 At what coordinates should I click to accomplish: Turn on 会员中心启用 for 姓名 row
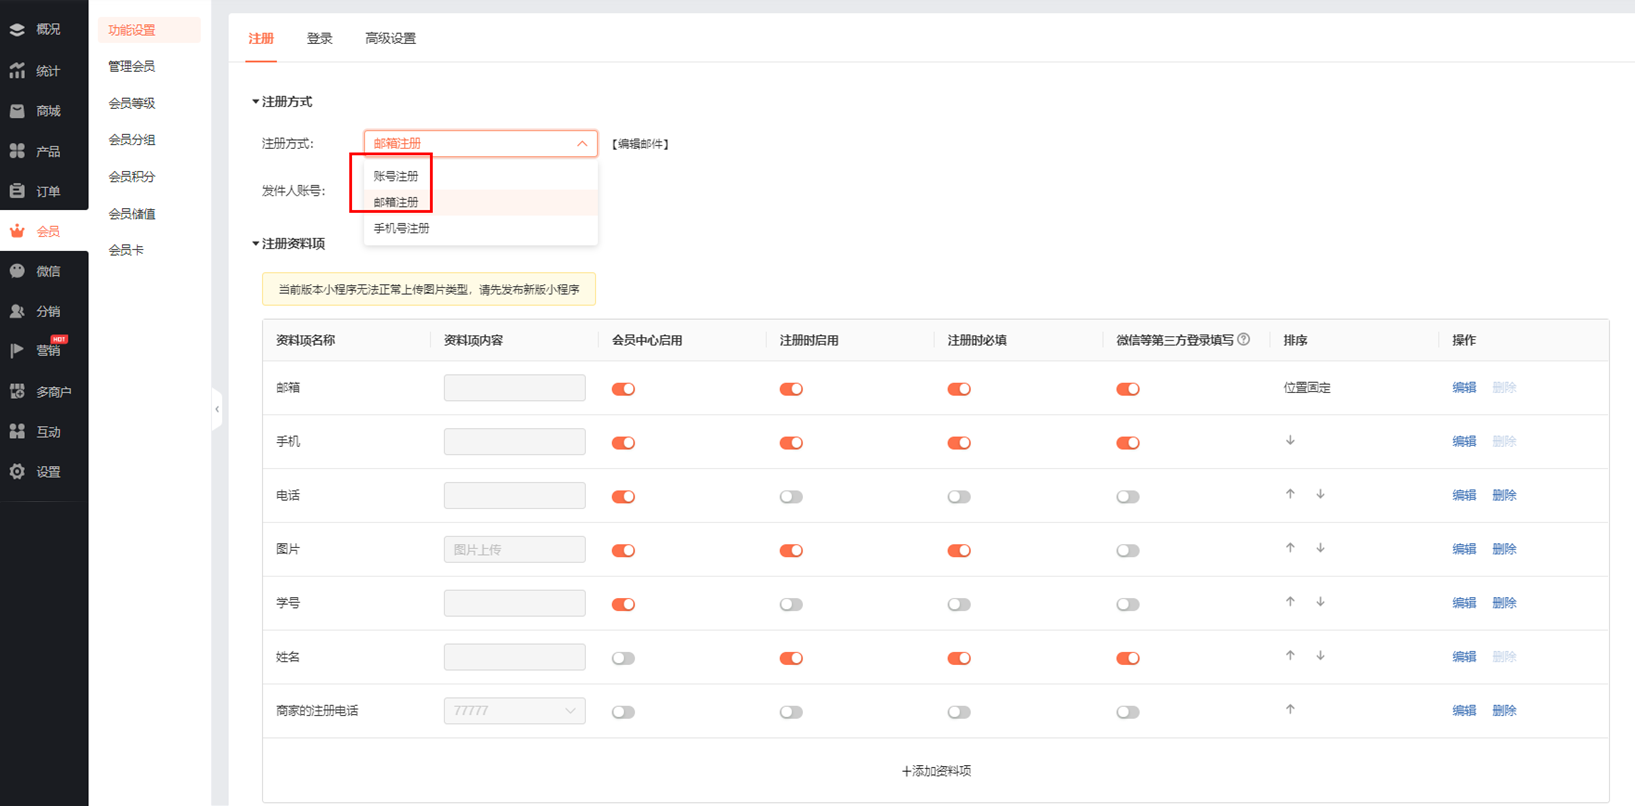tap(623, 658)
